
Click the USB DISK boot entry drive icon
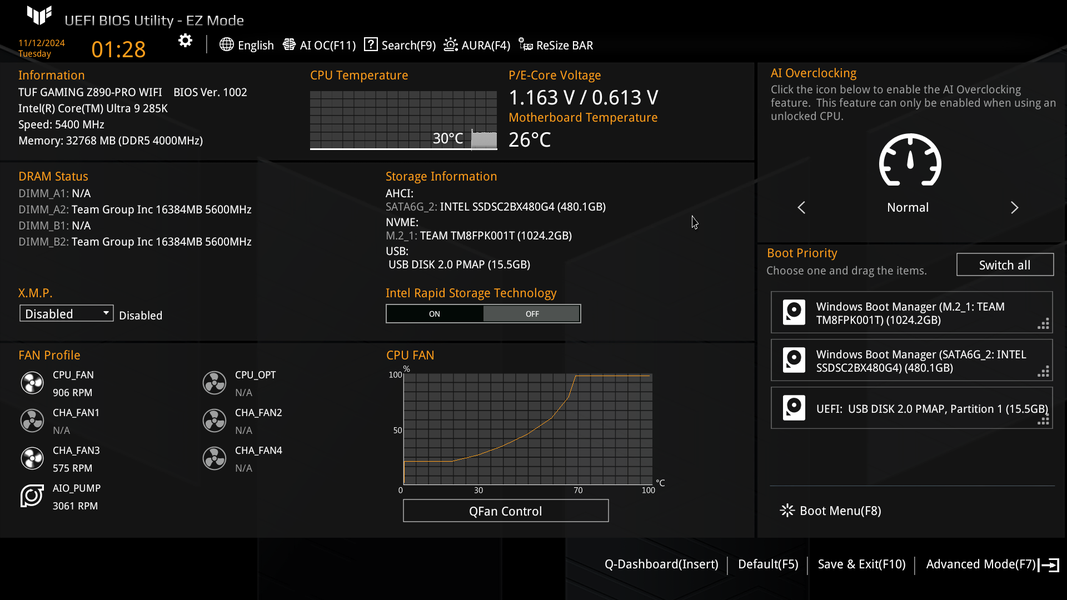(793, 408)
